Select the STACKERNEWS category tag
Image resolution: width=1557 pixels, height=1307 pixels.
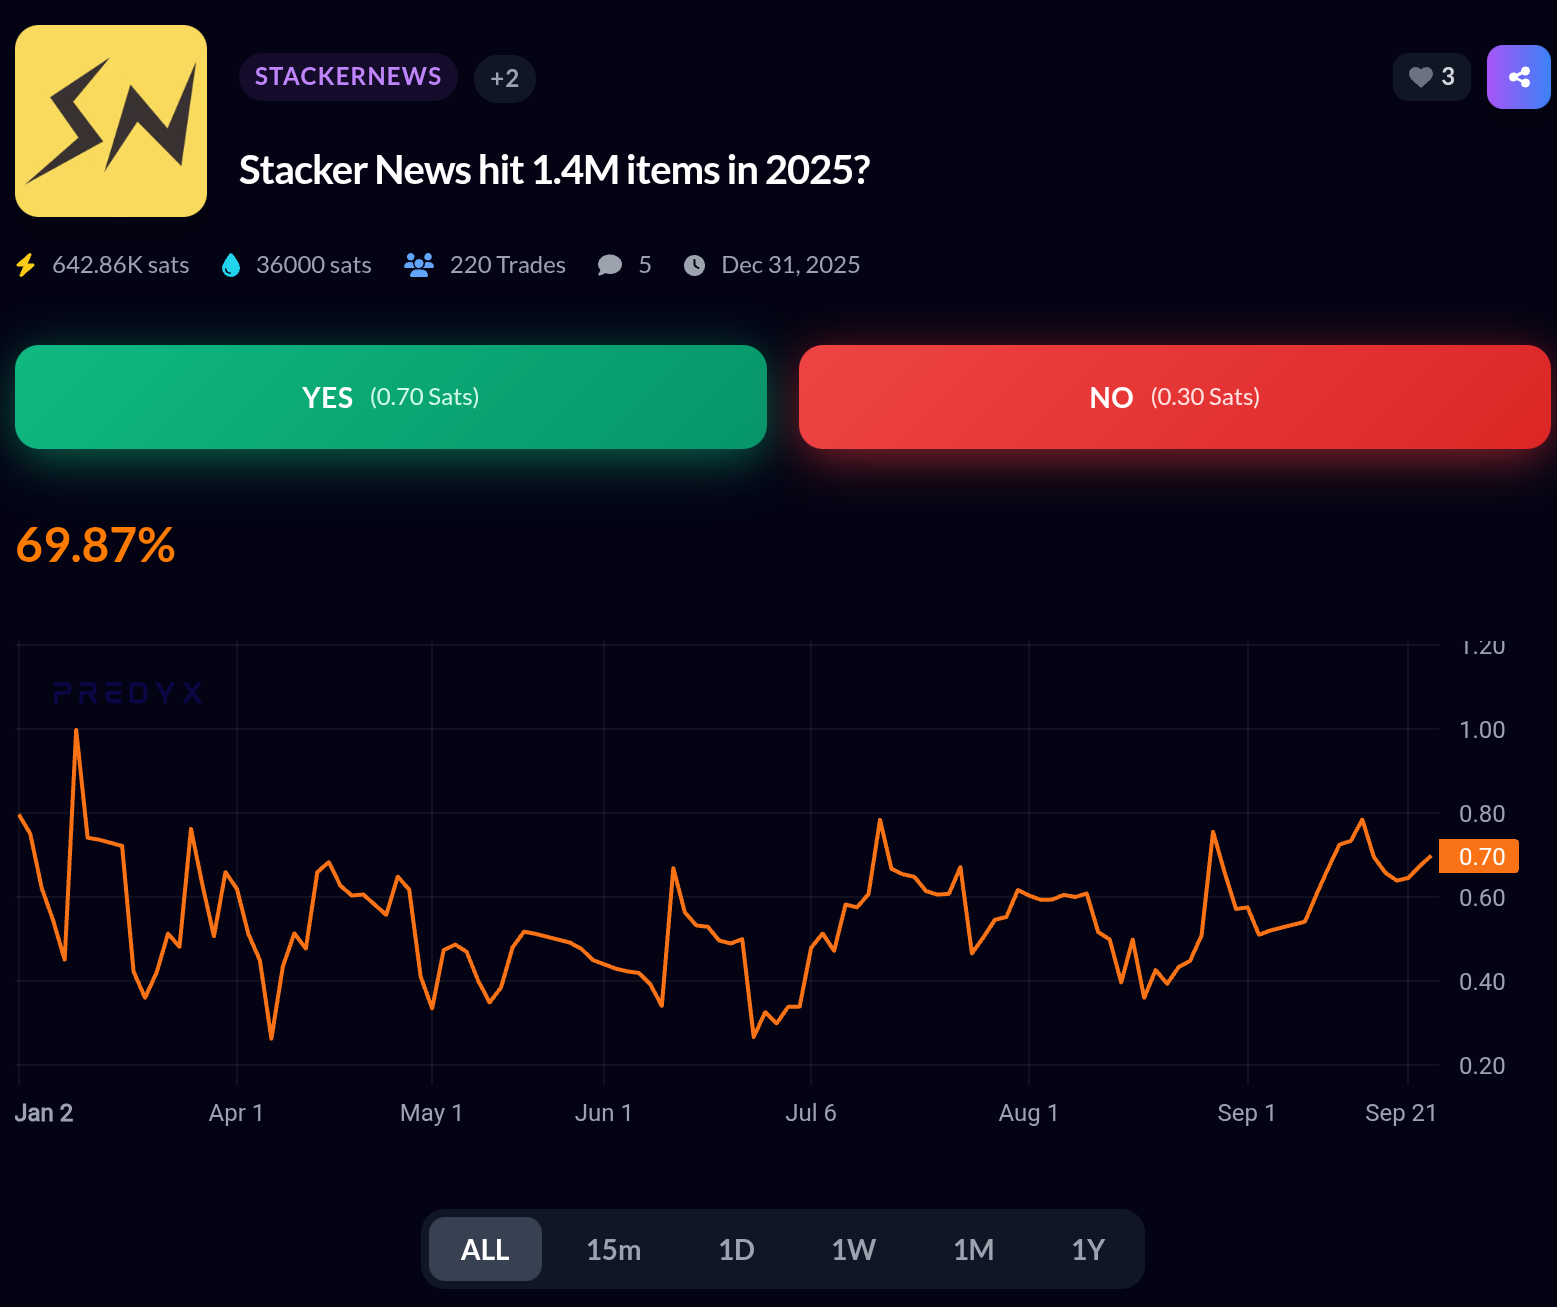[x=348, y=77]
